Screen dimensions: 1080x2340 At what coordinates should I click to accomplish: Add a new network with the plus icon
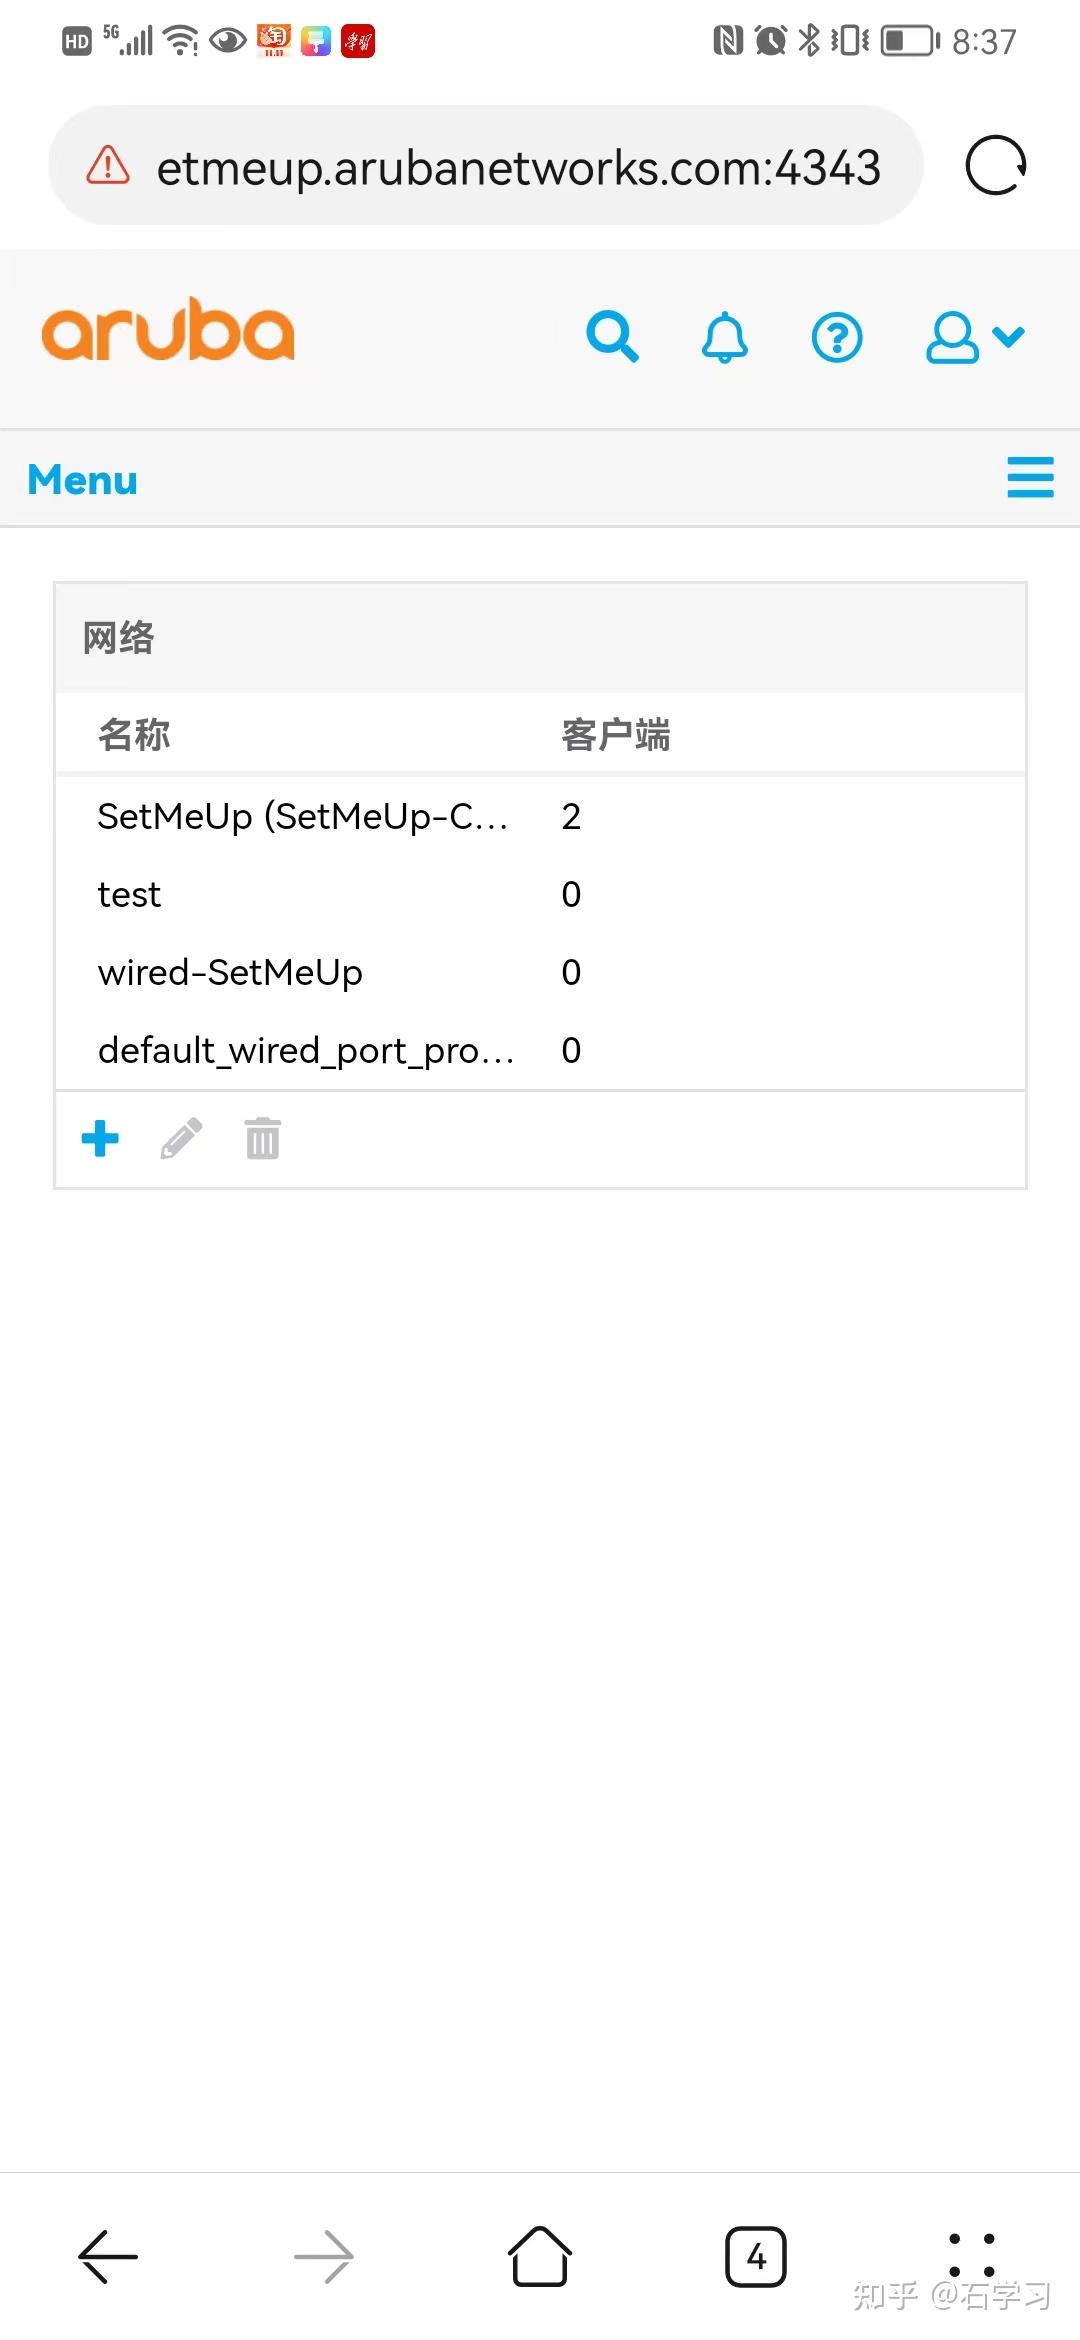[x=99, y=1138]
